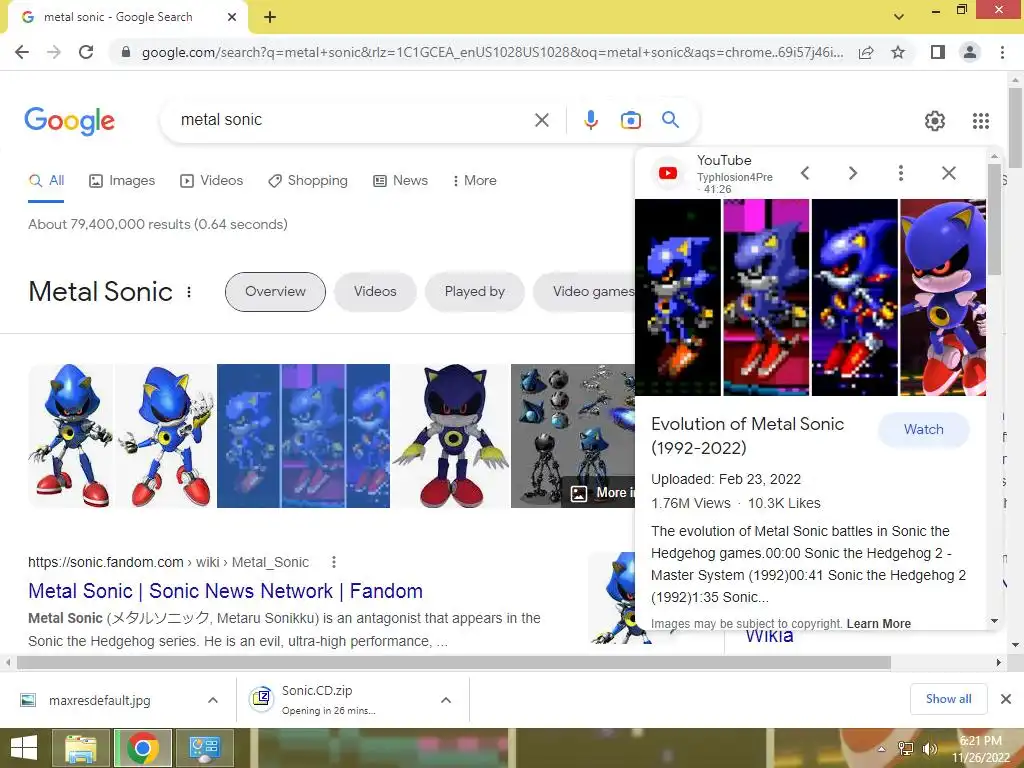1024x768 pixels.
Task: Close the metal sonic Google Search tab
Action: click(x=232, y=17)
